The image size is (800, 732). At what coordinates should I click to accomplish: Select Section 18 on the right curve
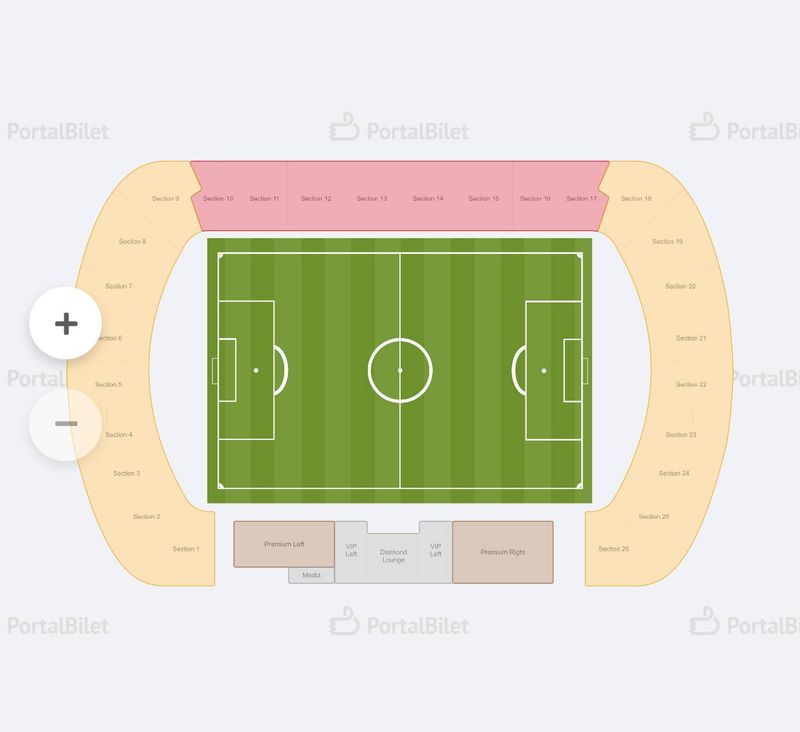636,198
